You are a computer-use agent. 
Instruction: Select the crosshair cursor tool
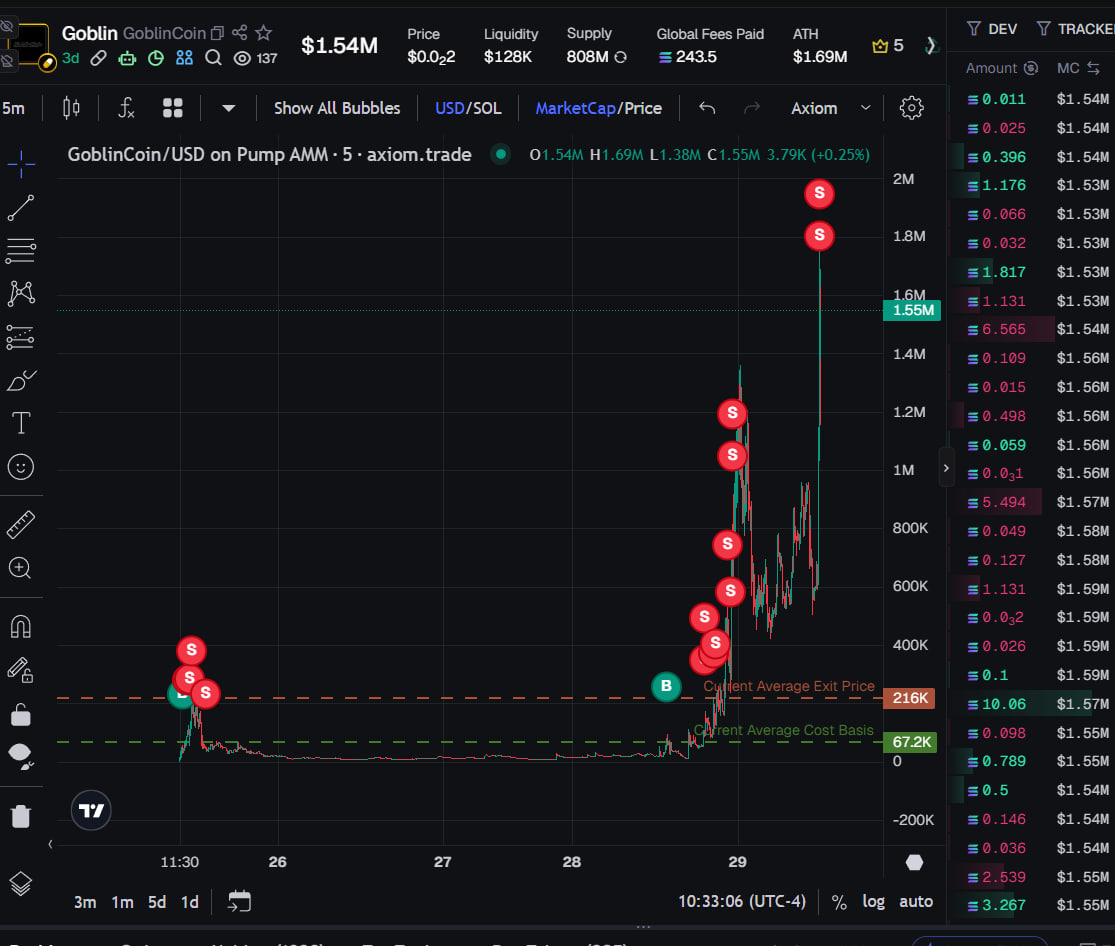point(21,164)
